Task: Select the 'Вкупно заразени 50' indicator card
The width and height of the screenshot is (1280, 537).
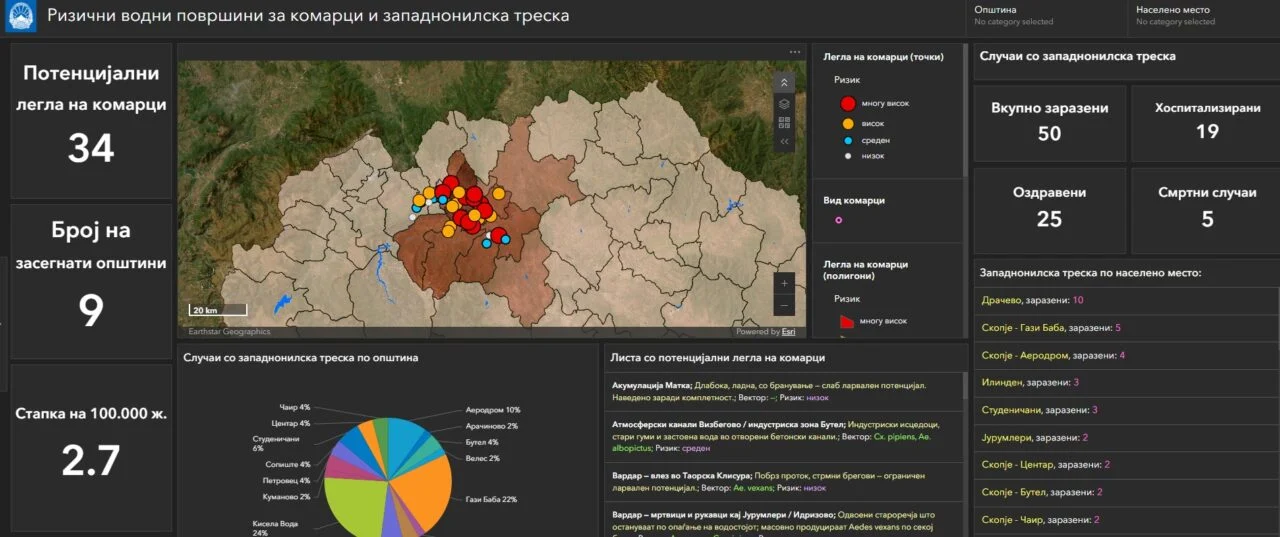Action: [x=1049, y=123]
